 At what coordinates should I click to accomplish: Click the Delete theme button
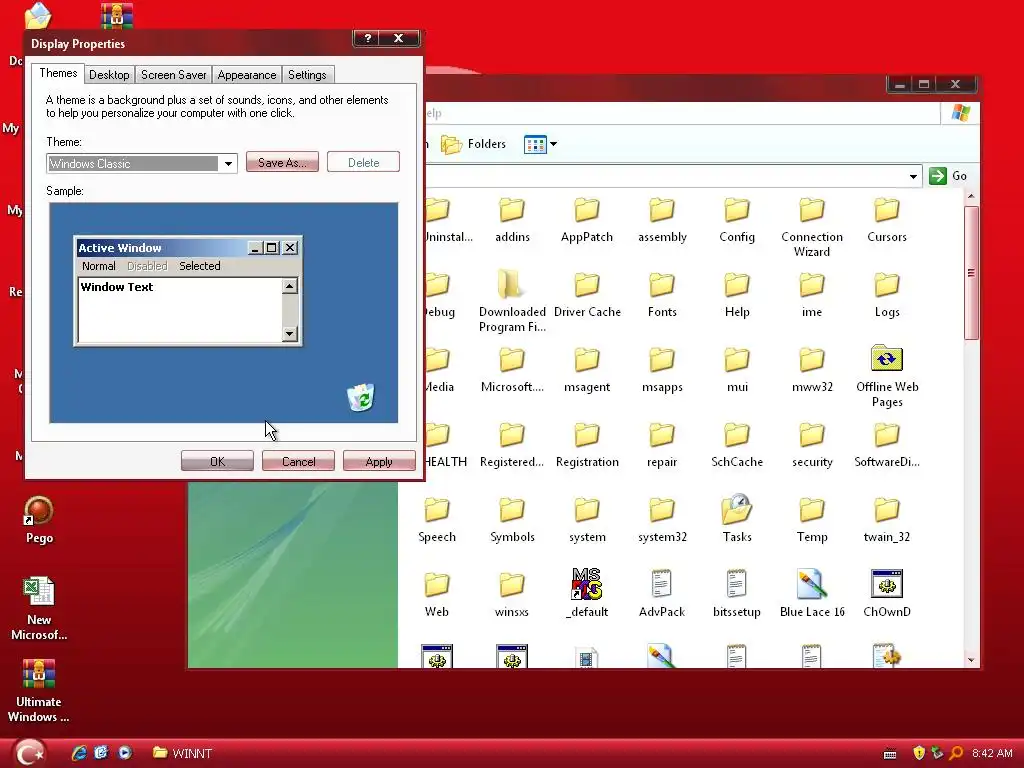363,163
